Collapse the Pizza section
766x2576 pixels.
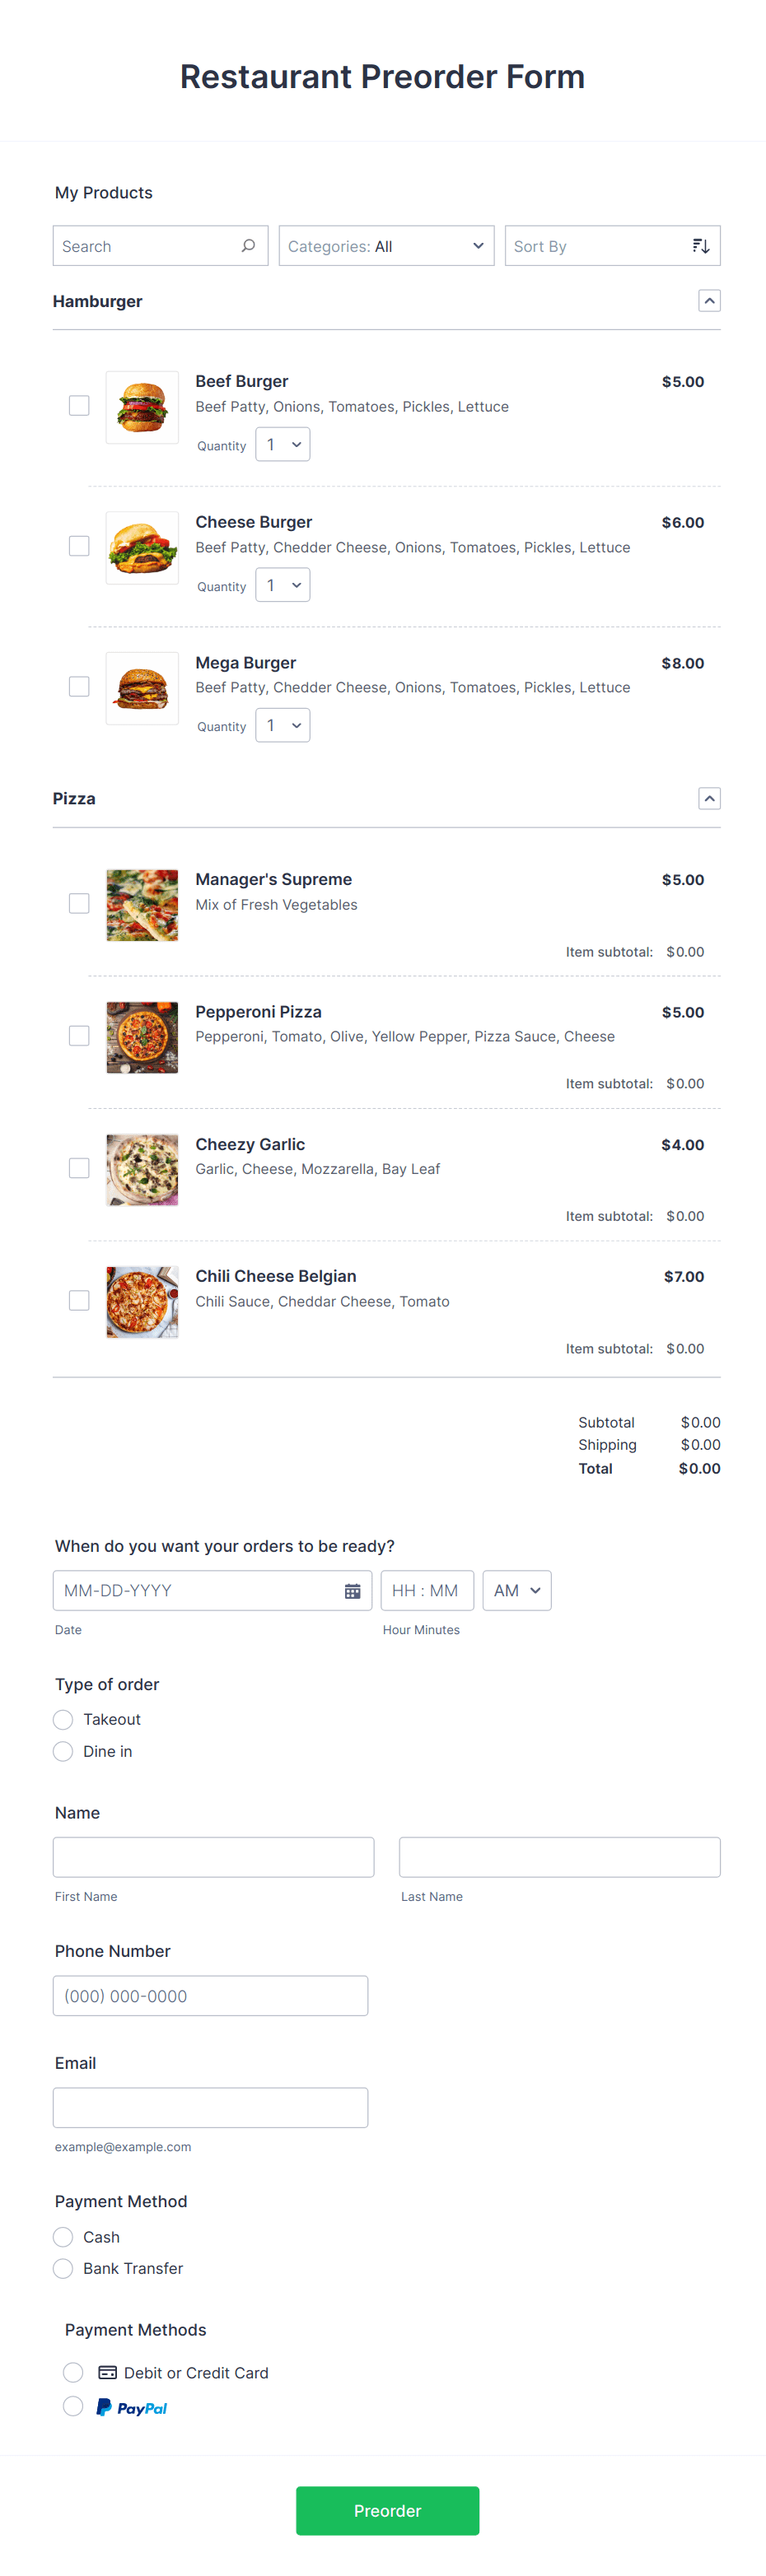pyautogui.click(x=709, y=798)
